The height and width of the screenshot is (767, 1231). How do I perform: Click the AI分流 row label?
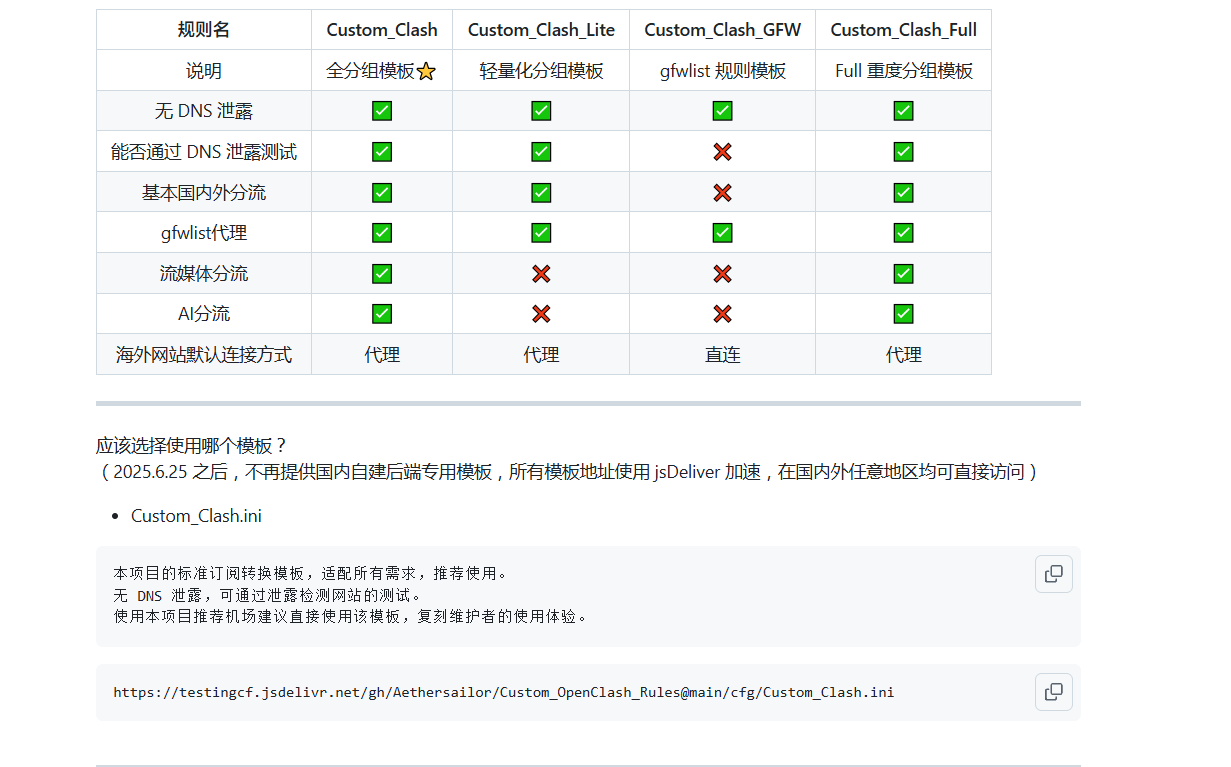point(204,314)
